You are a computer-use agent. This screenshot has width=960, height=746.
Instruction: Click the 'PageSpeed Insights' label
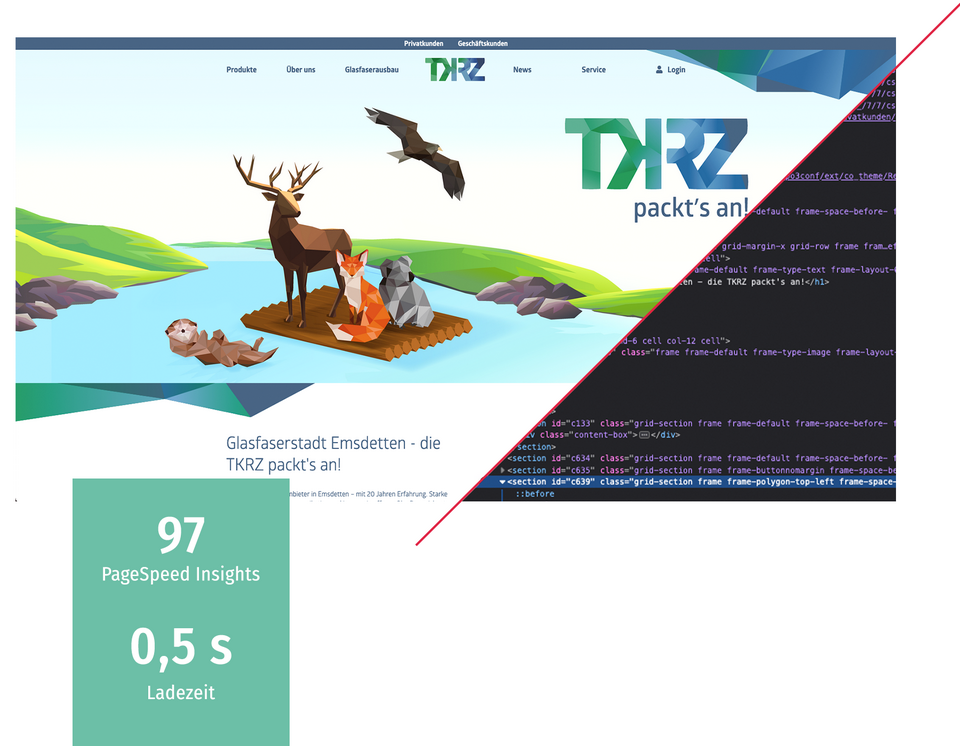181,575
